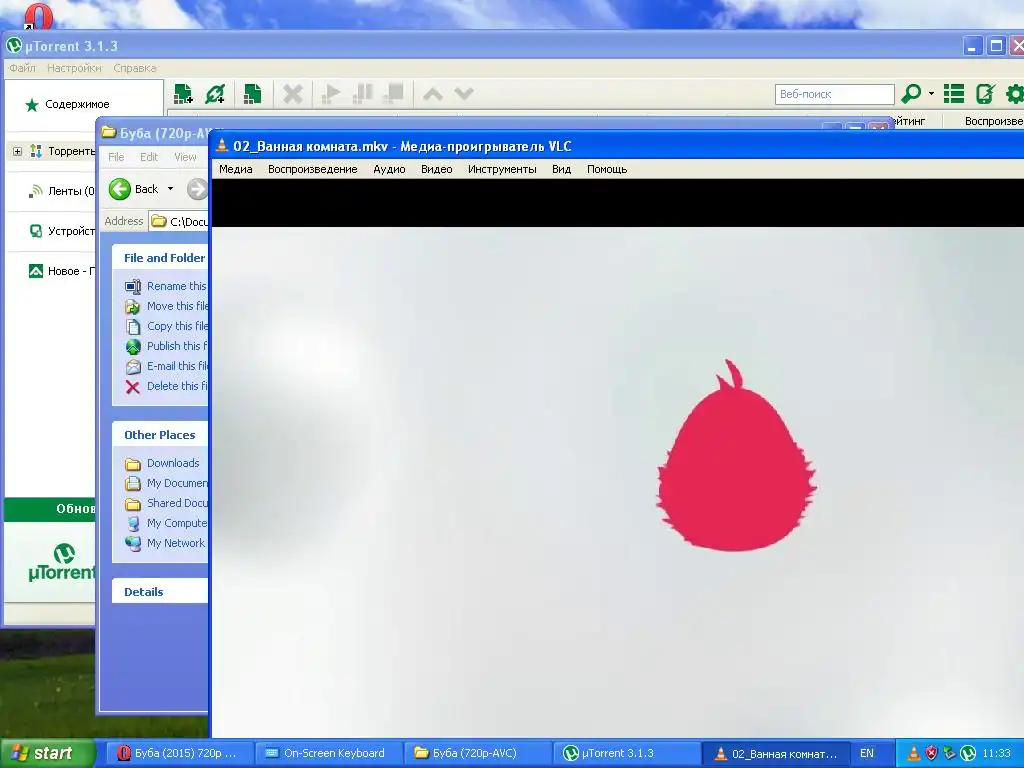The width and height of the screenshot is (1024, 768).
Task: Click the µTorrent logo in the sidebar ad
Action: tap(62, 562)
